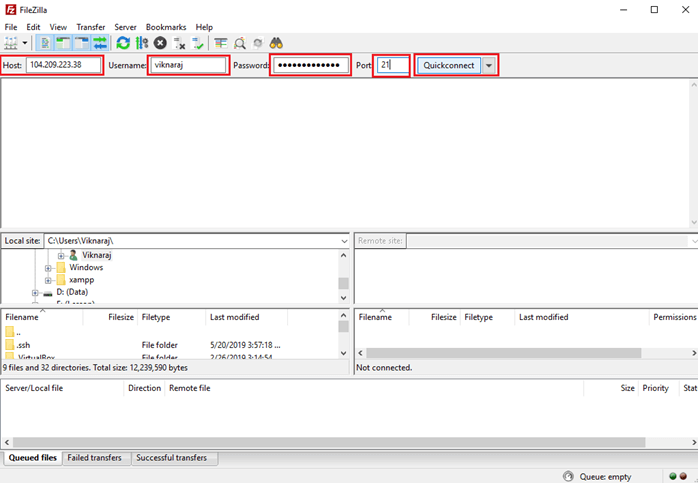Cancel the current operation icon
Screen dimensions: 698x483
(x=160, y=43)
